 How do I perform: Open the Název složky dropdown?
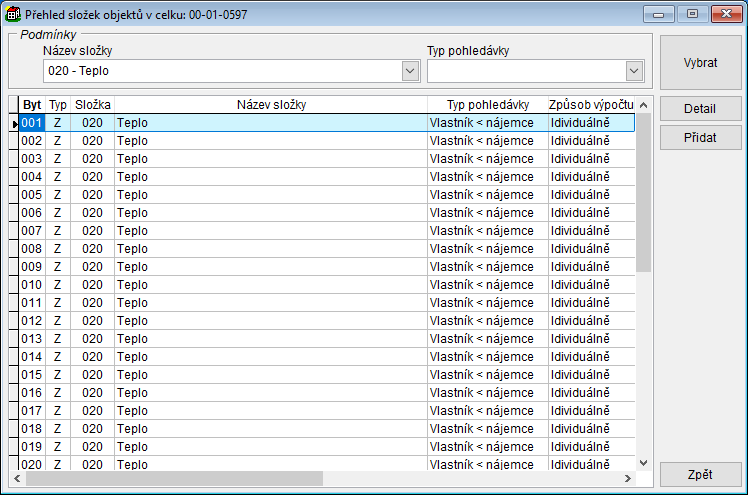(x=410, y=71)
